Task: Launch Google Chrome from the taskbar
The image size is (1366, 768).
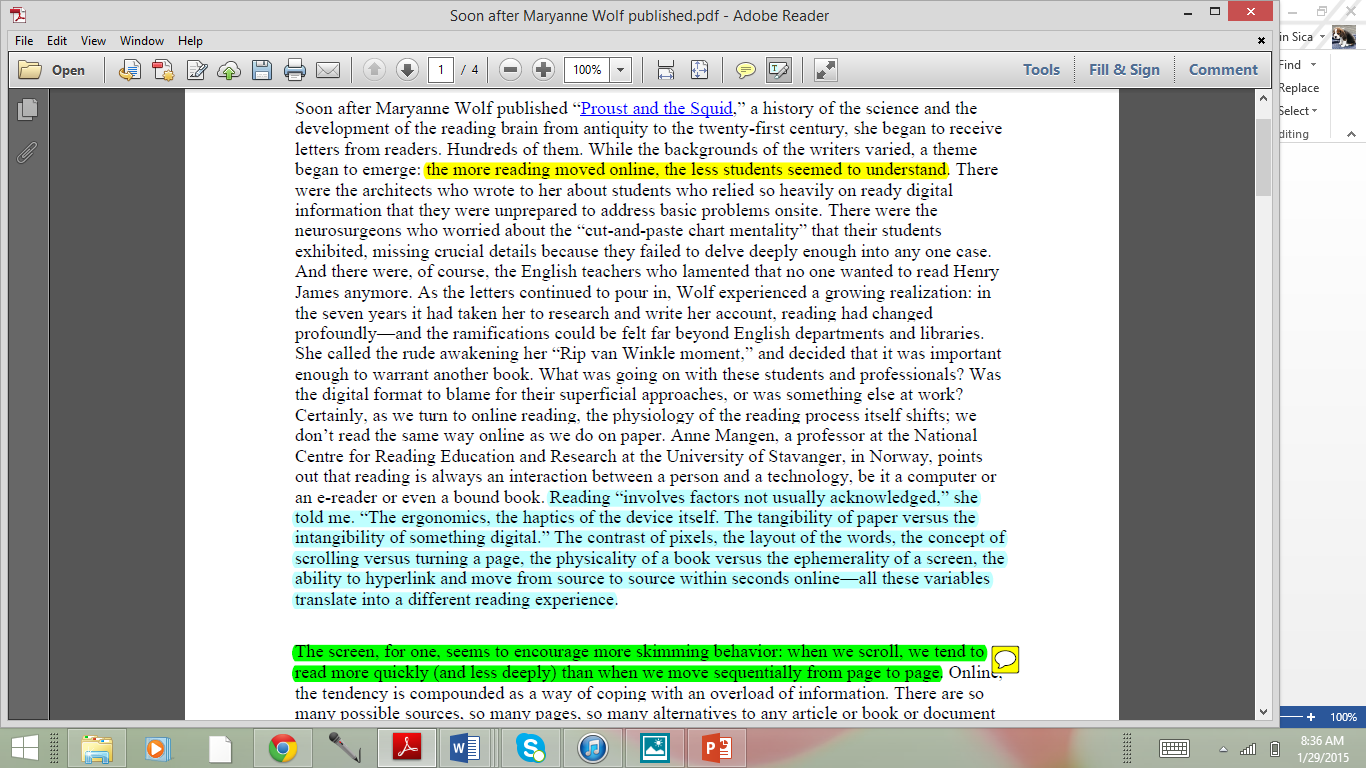Action: coord(283,748)
